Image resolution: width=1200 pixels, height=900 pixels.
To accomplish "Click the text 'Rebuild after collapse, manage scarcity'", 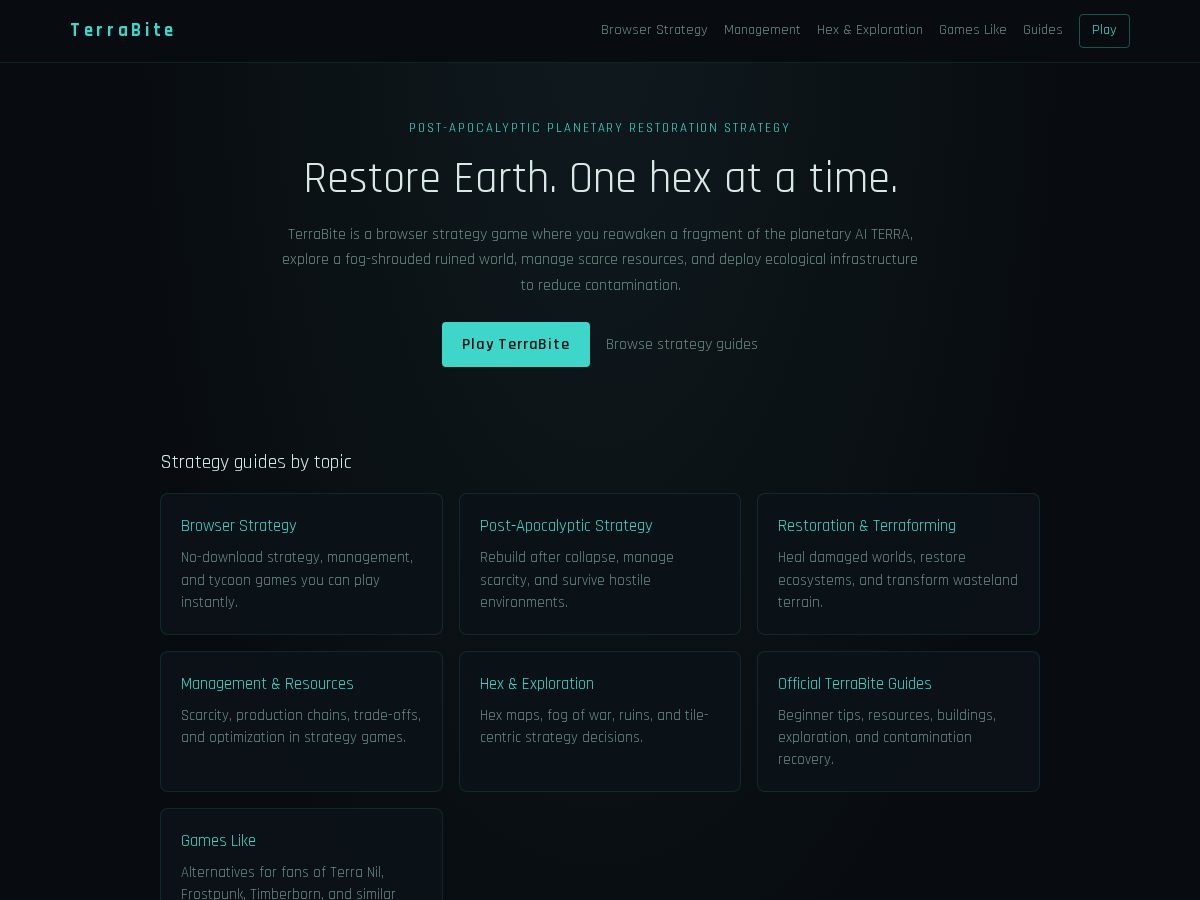I will click(x=577, y=580).
